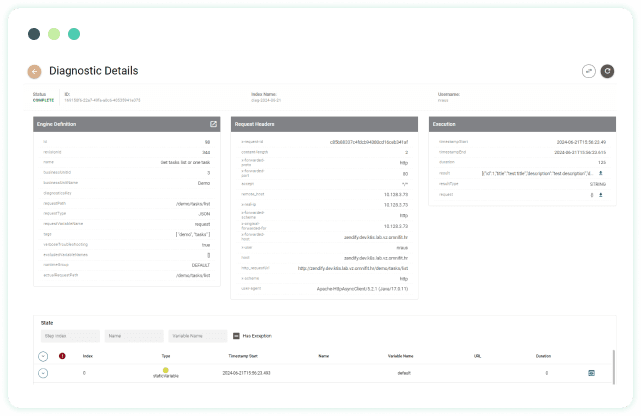The height and width of the screenshot is (416, 641).
Task: Expand all rows in State table
Action: [x=43, y=356]
